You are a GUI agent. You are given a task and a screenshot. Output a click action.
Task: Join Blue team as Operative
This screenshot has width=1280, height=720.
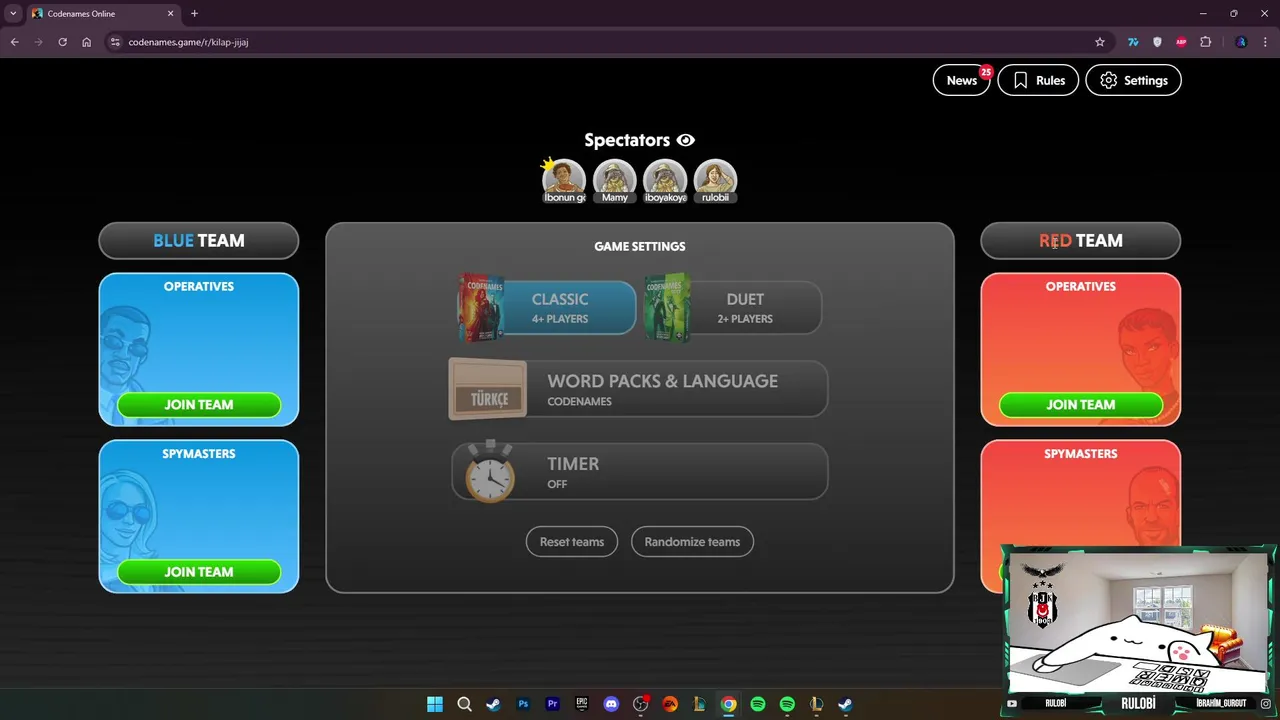[199, 405]
